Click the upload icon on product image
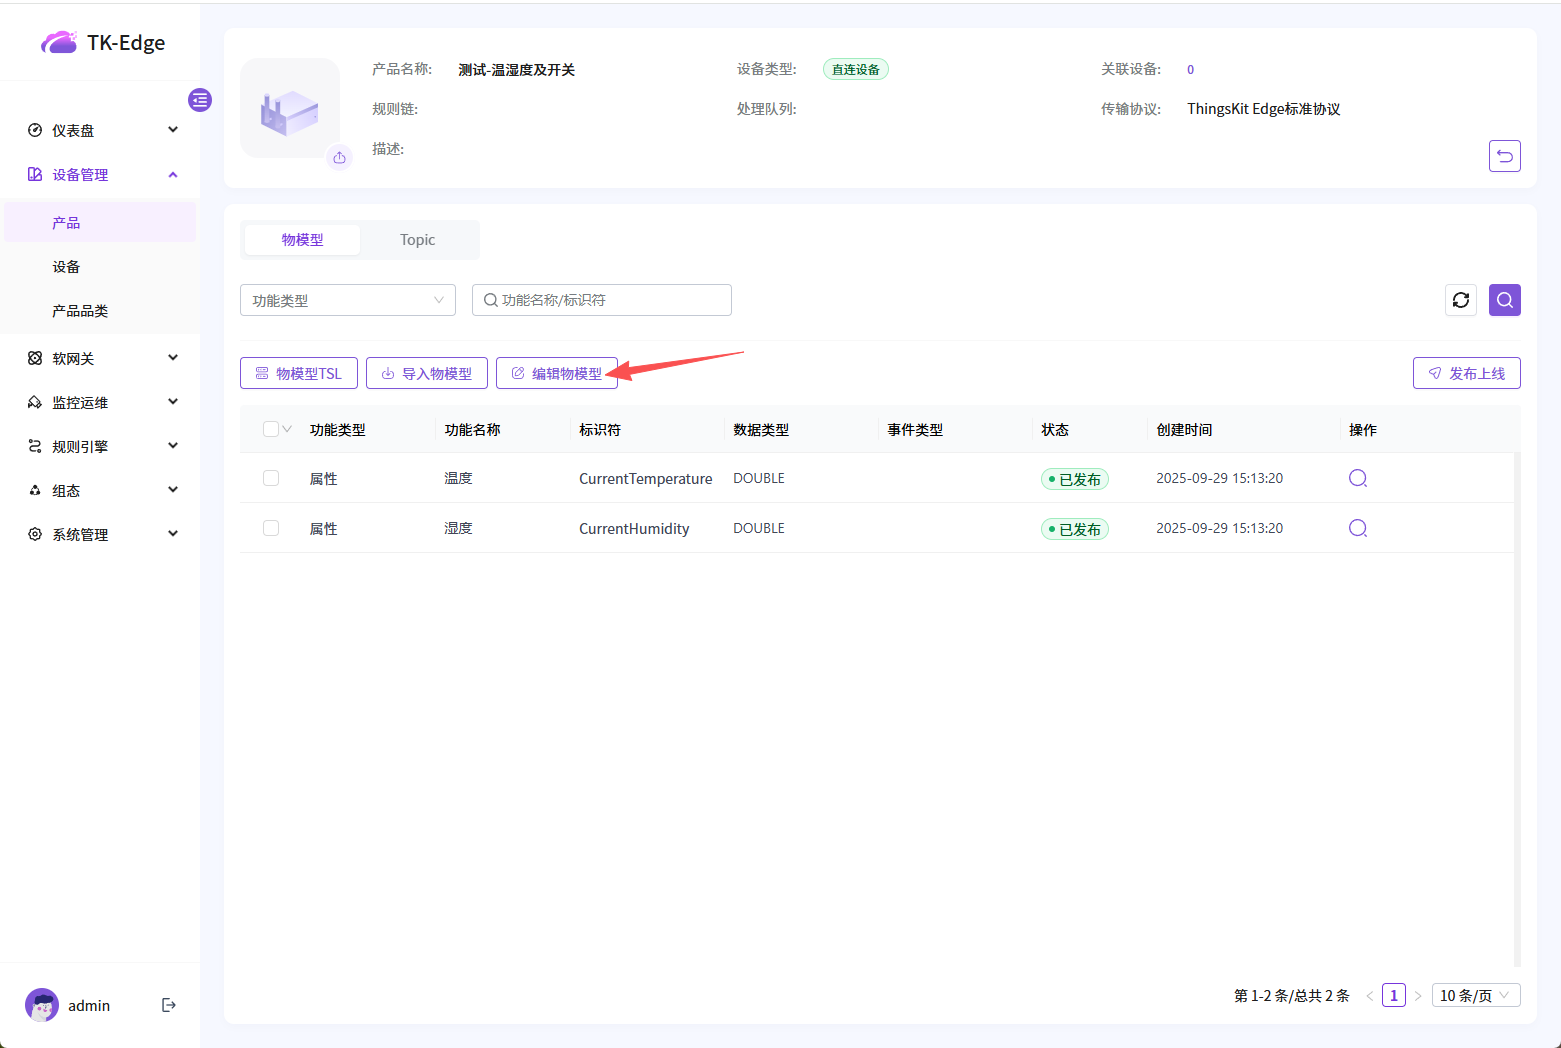The width and height of the screenshot is (1561, 1048). tap(340, 158)
